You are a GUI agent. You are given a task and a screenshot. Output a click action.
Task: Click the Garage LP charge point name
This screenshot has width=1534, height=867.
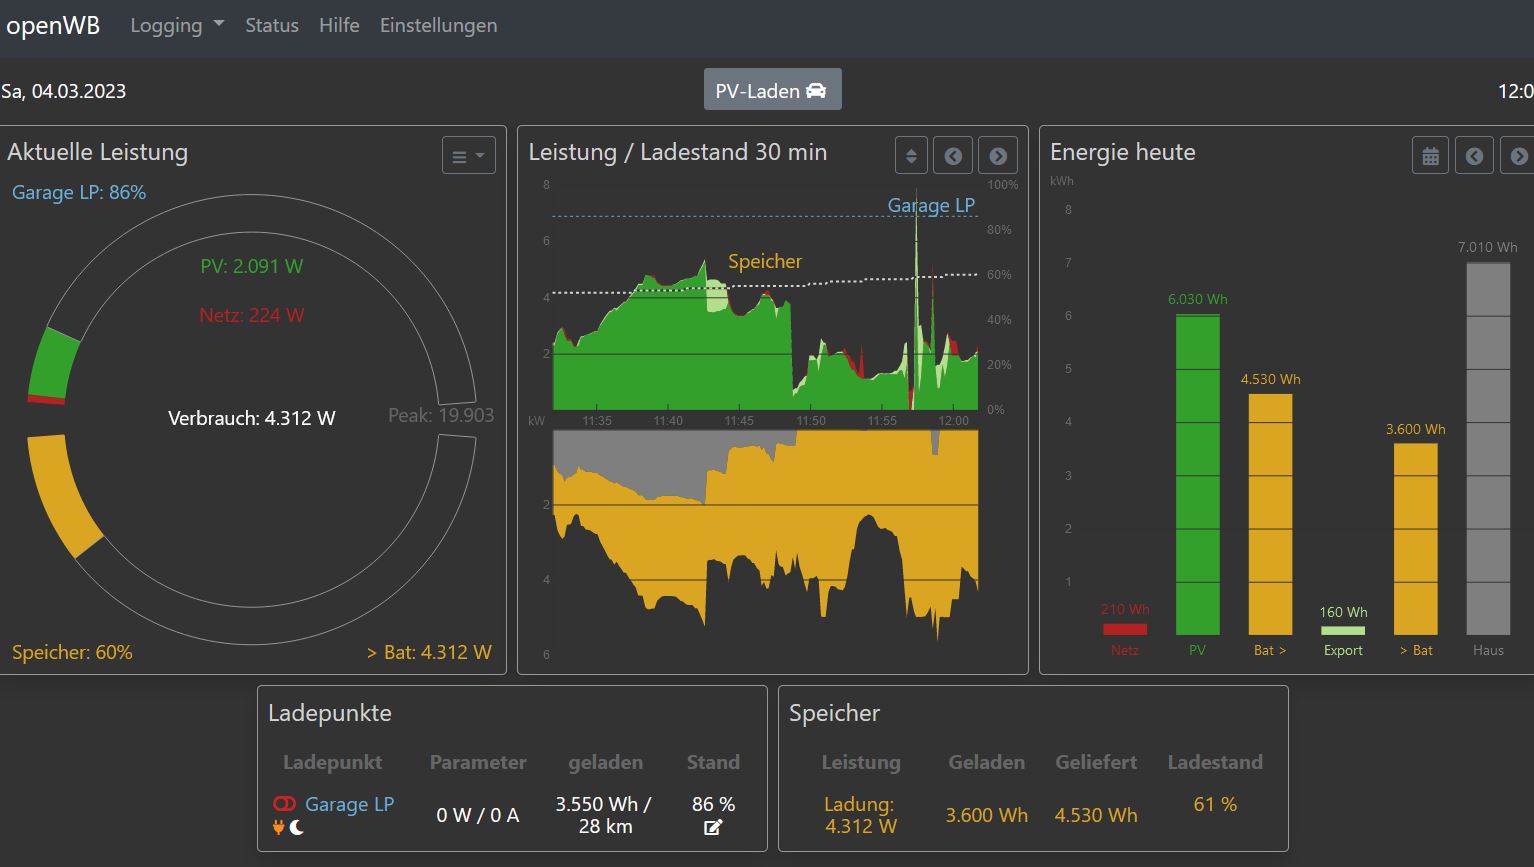349,804
